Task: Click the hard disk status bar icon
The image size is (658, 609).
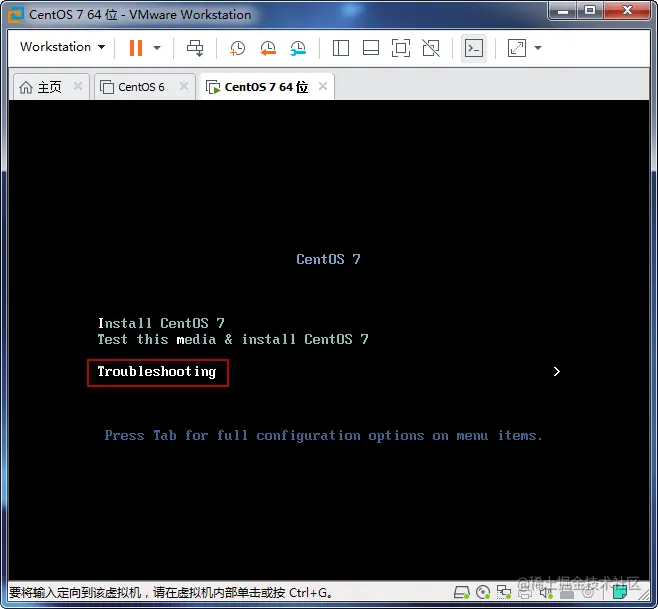Action: coord(462,593)
